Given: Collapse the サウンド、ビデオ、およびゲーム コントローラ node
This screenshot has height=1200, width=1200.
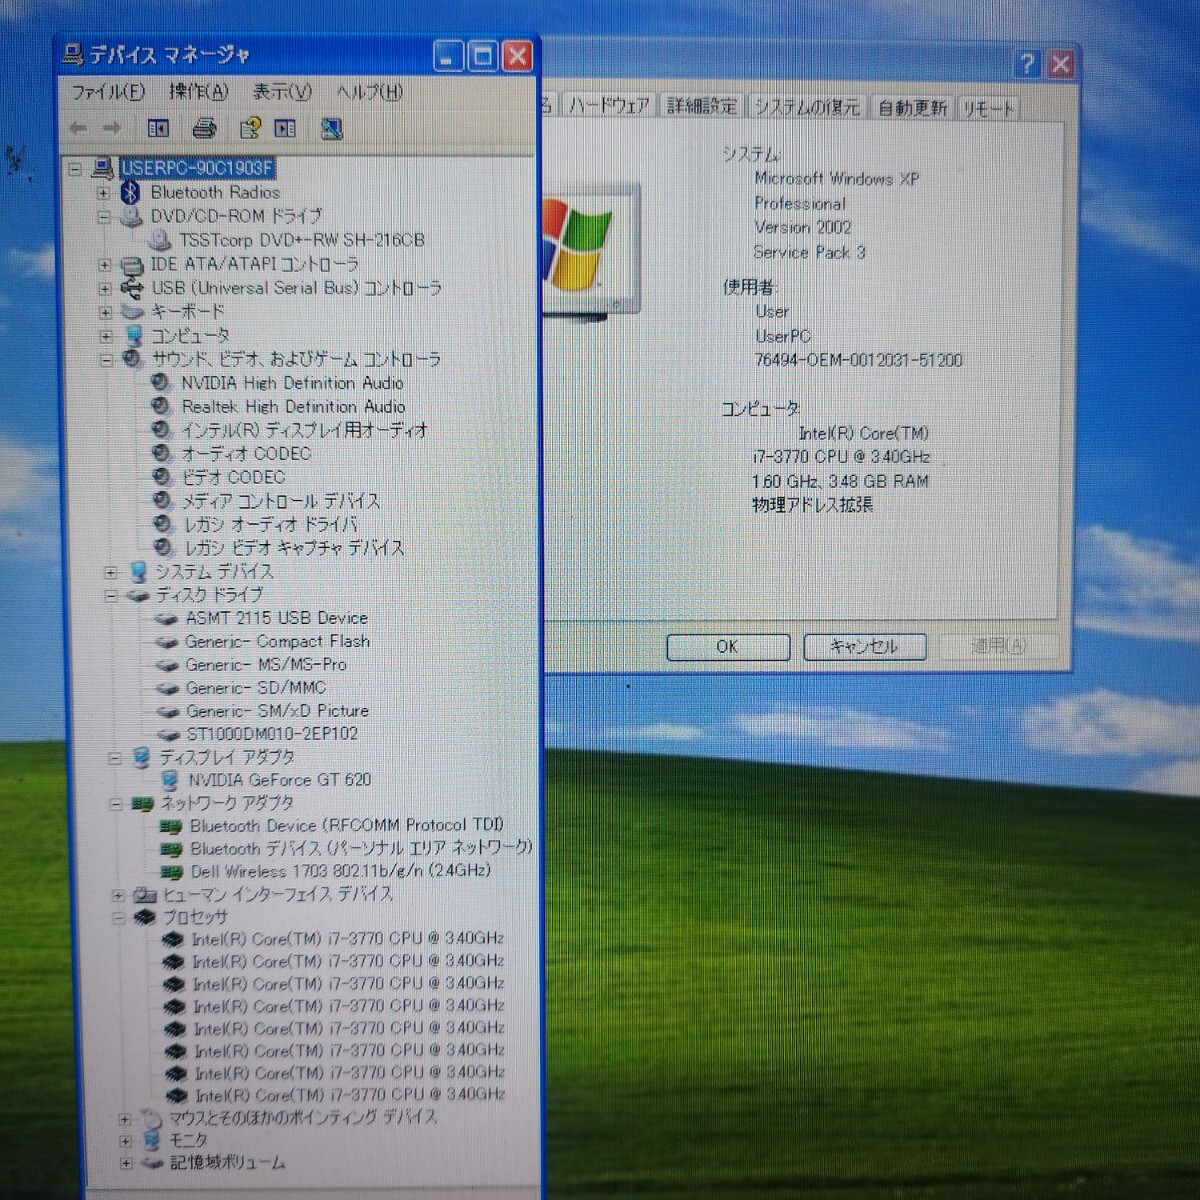Looking at the screenshot, I should [106, 359].
